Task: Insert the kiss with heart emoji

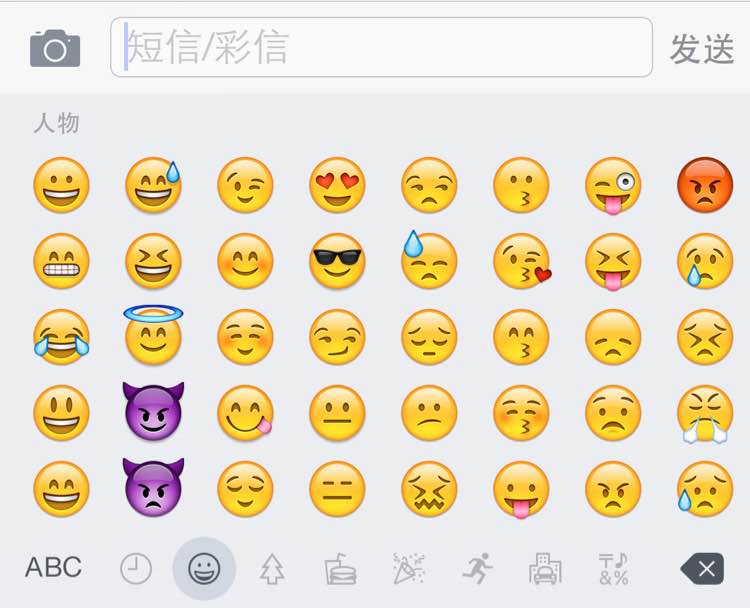Action: [521, 261]
